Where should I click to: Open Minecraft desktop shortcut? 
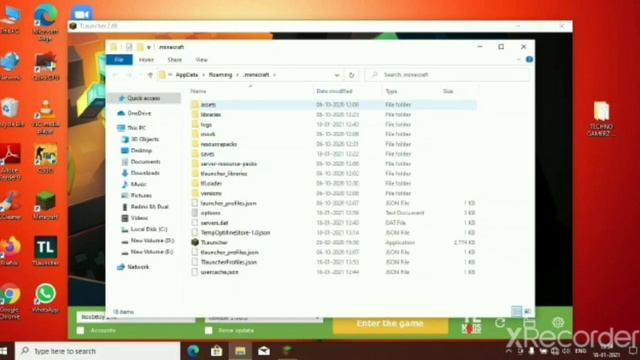[x=45, y=206]
